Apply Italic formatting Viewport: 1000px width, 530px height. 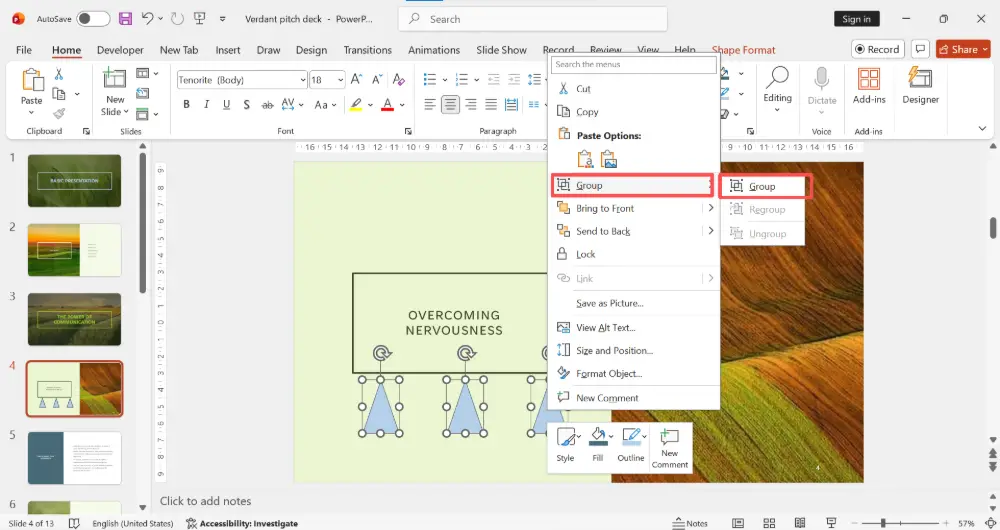(x=206, y=104)
